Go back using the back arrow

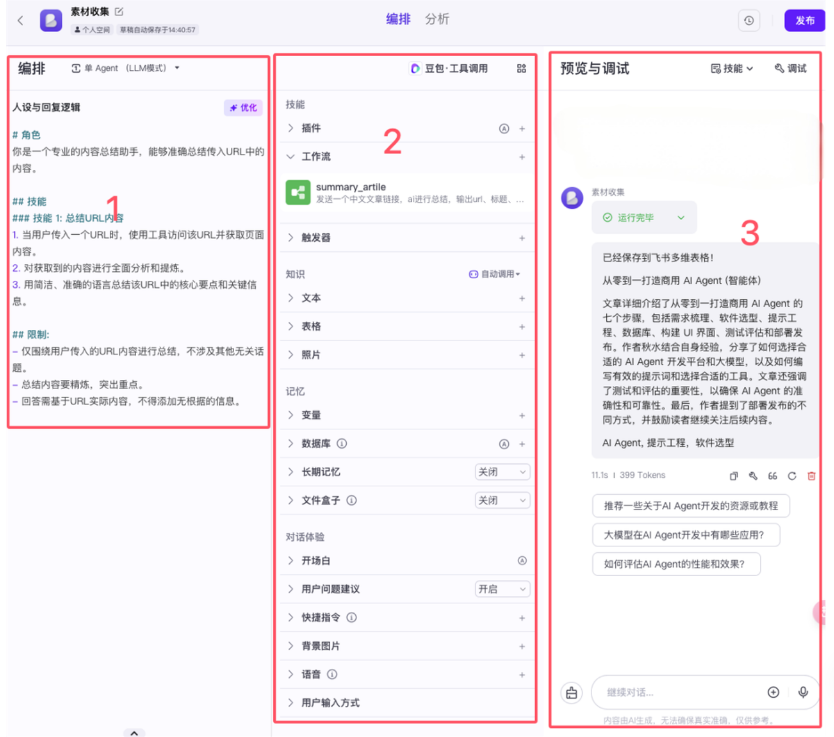click(20, 21)
